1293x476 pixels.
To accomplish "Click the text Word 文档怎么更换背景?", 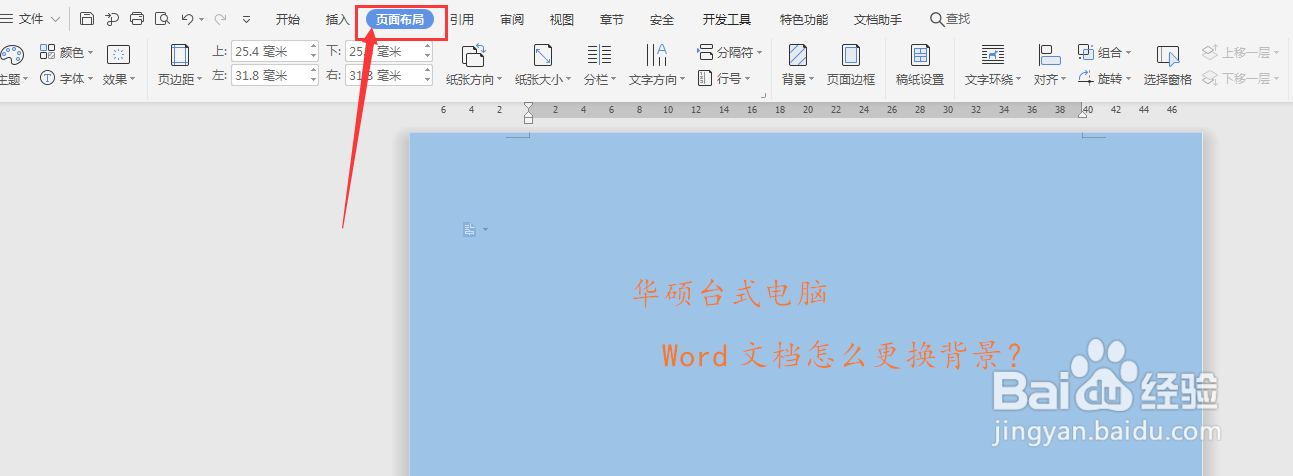I will point(842,355).
